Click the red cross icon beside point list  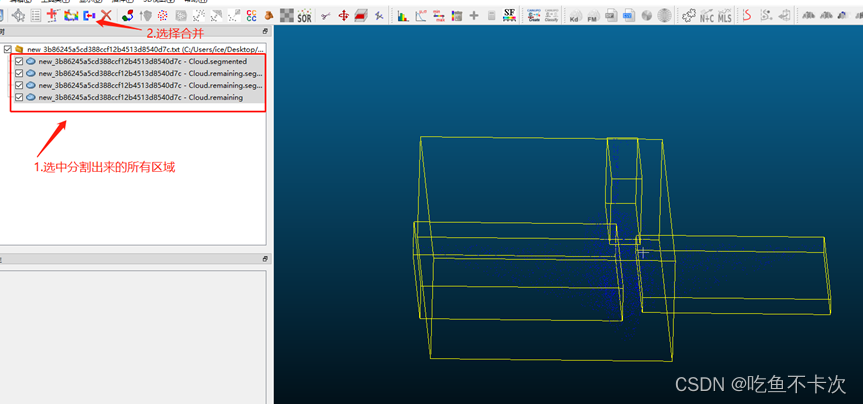pos(53,16)
